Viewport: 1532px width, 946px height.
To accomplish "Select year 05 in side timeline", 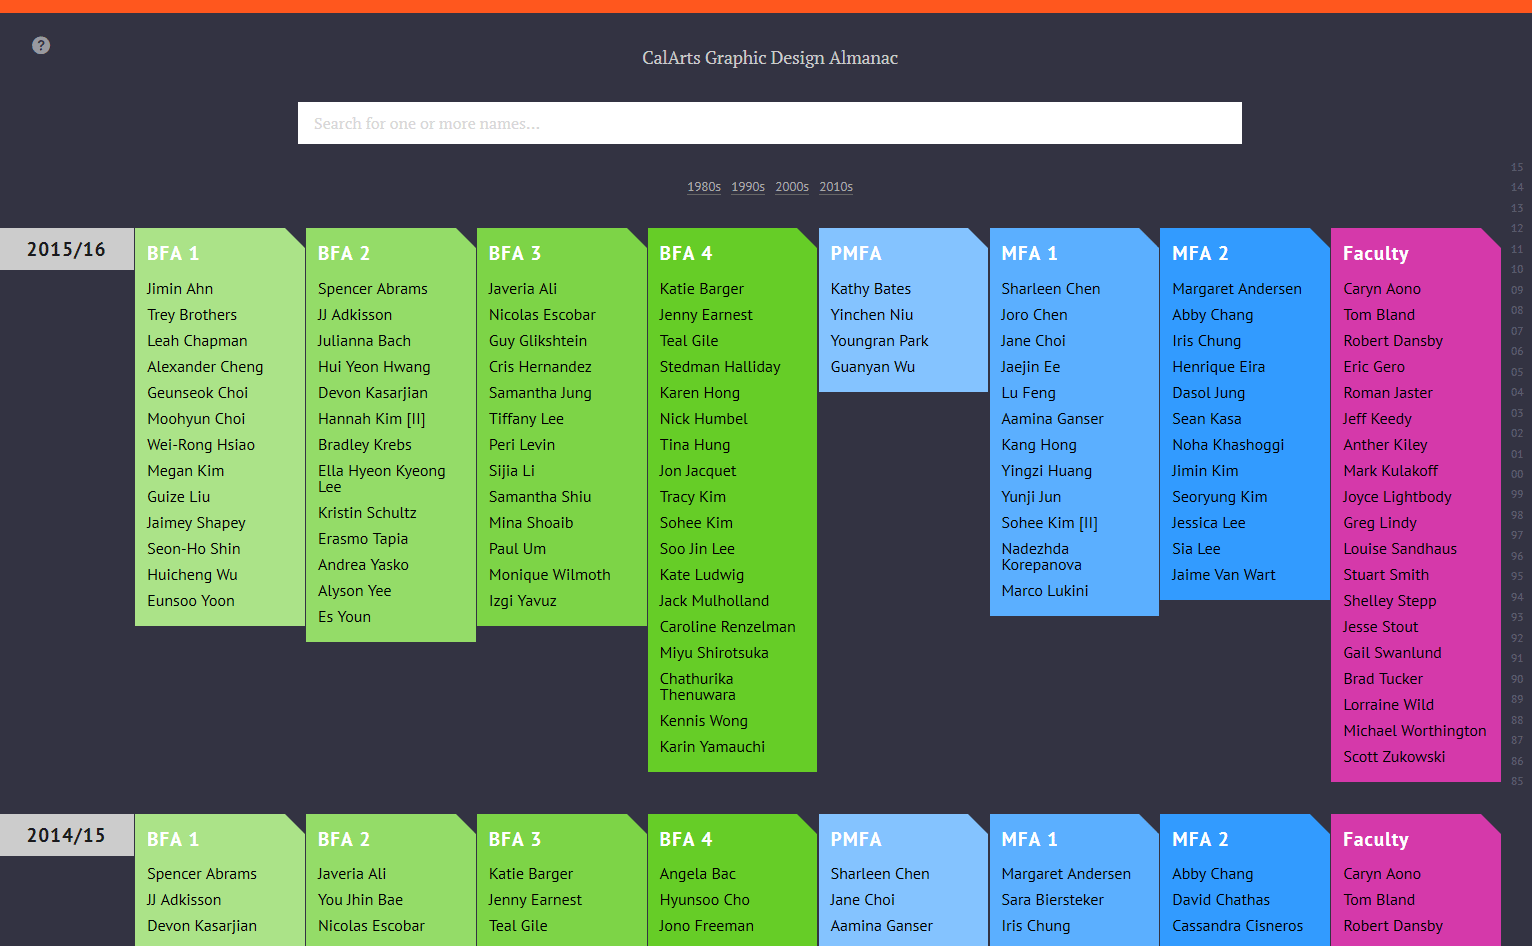I will [x=1517, y=372].
